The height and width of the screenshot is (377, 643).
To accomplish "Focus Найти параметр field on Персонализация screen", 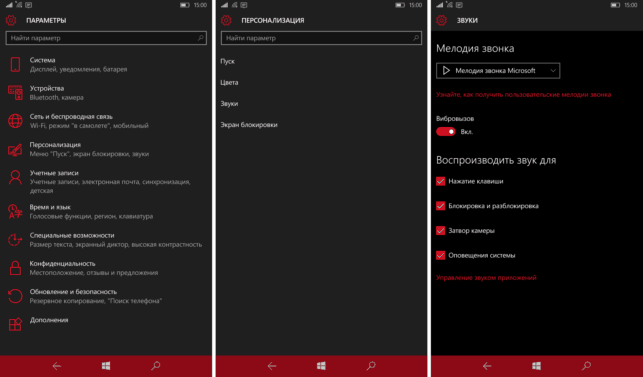I will pos(321,38).
